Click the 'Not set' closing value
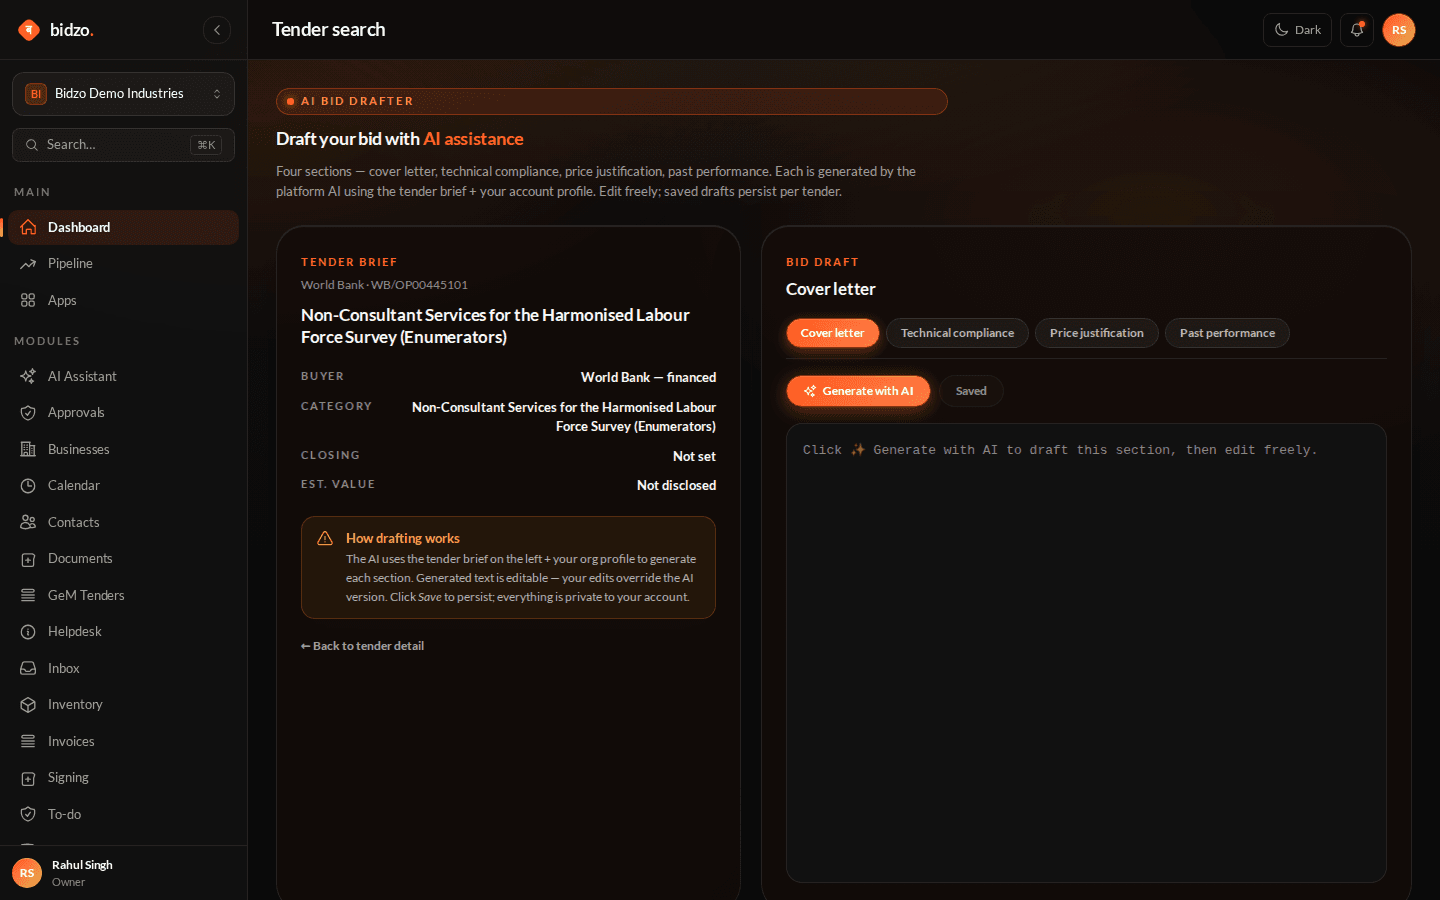This screenshot has width=1440, height=900. point(694,456)
